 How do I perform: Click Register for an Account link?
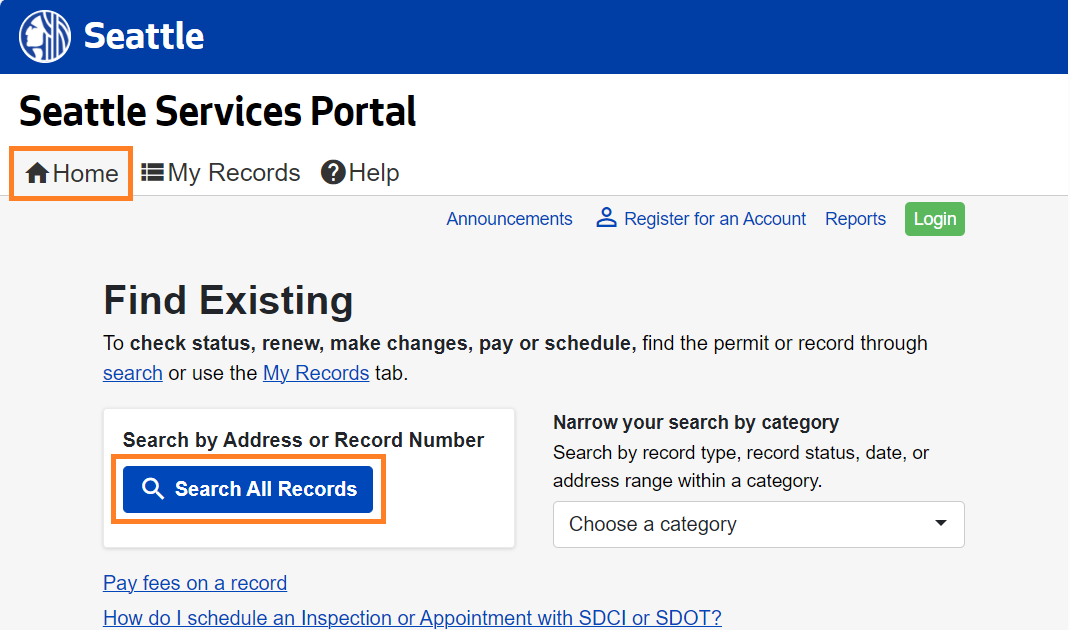(714, 219)
